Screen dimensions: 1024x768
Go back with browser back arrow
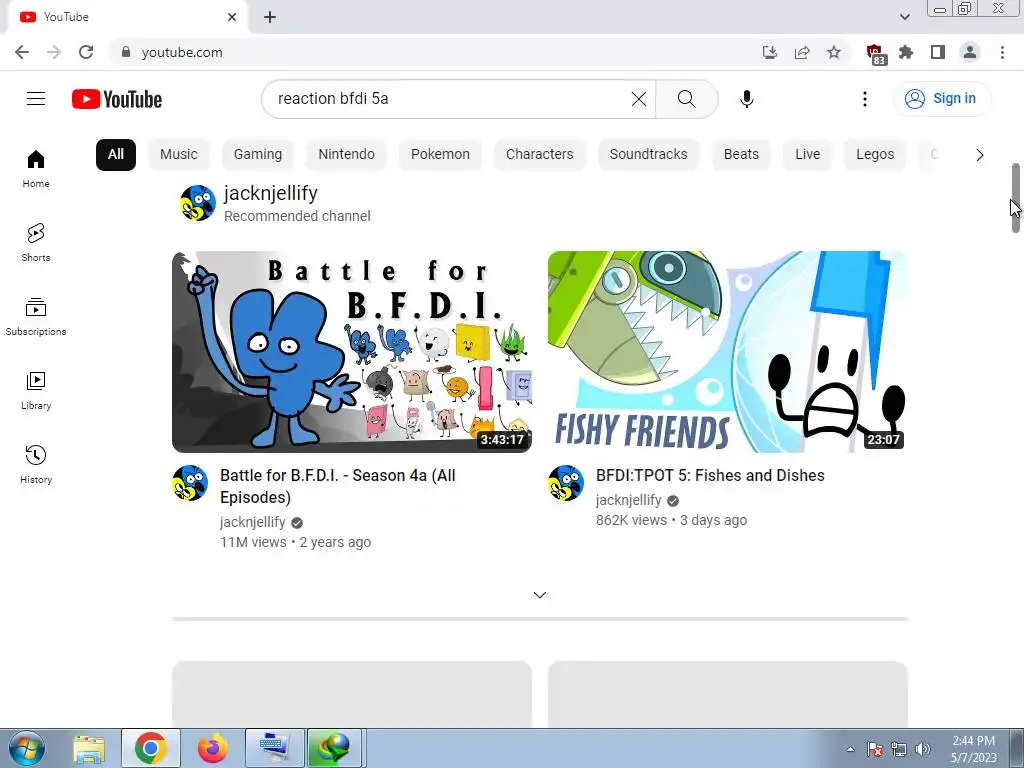click(22, 52)
